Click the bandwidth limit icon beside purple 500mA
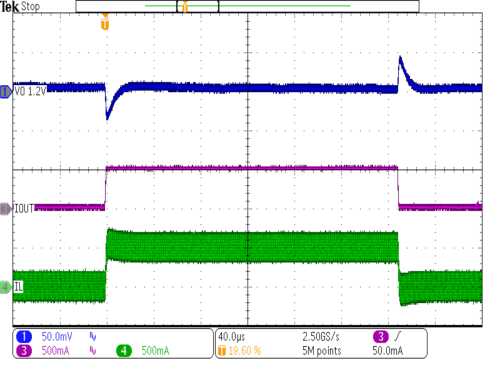Screen dimensions: 500x375 coord(93,351)
